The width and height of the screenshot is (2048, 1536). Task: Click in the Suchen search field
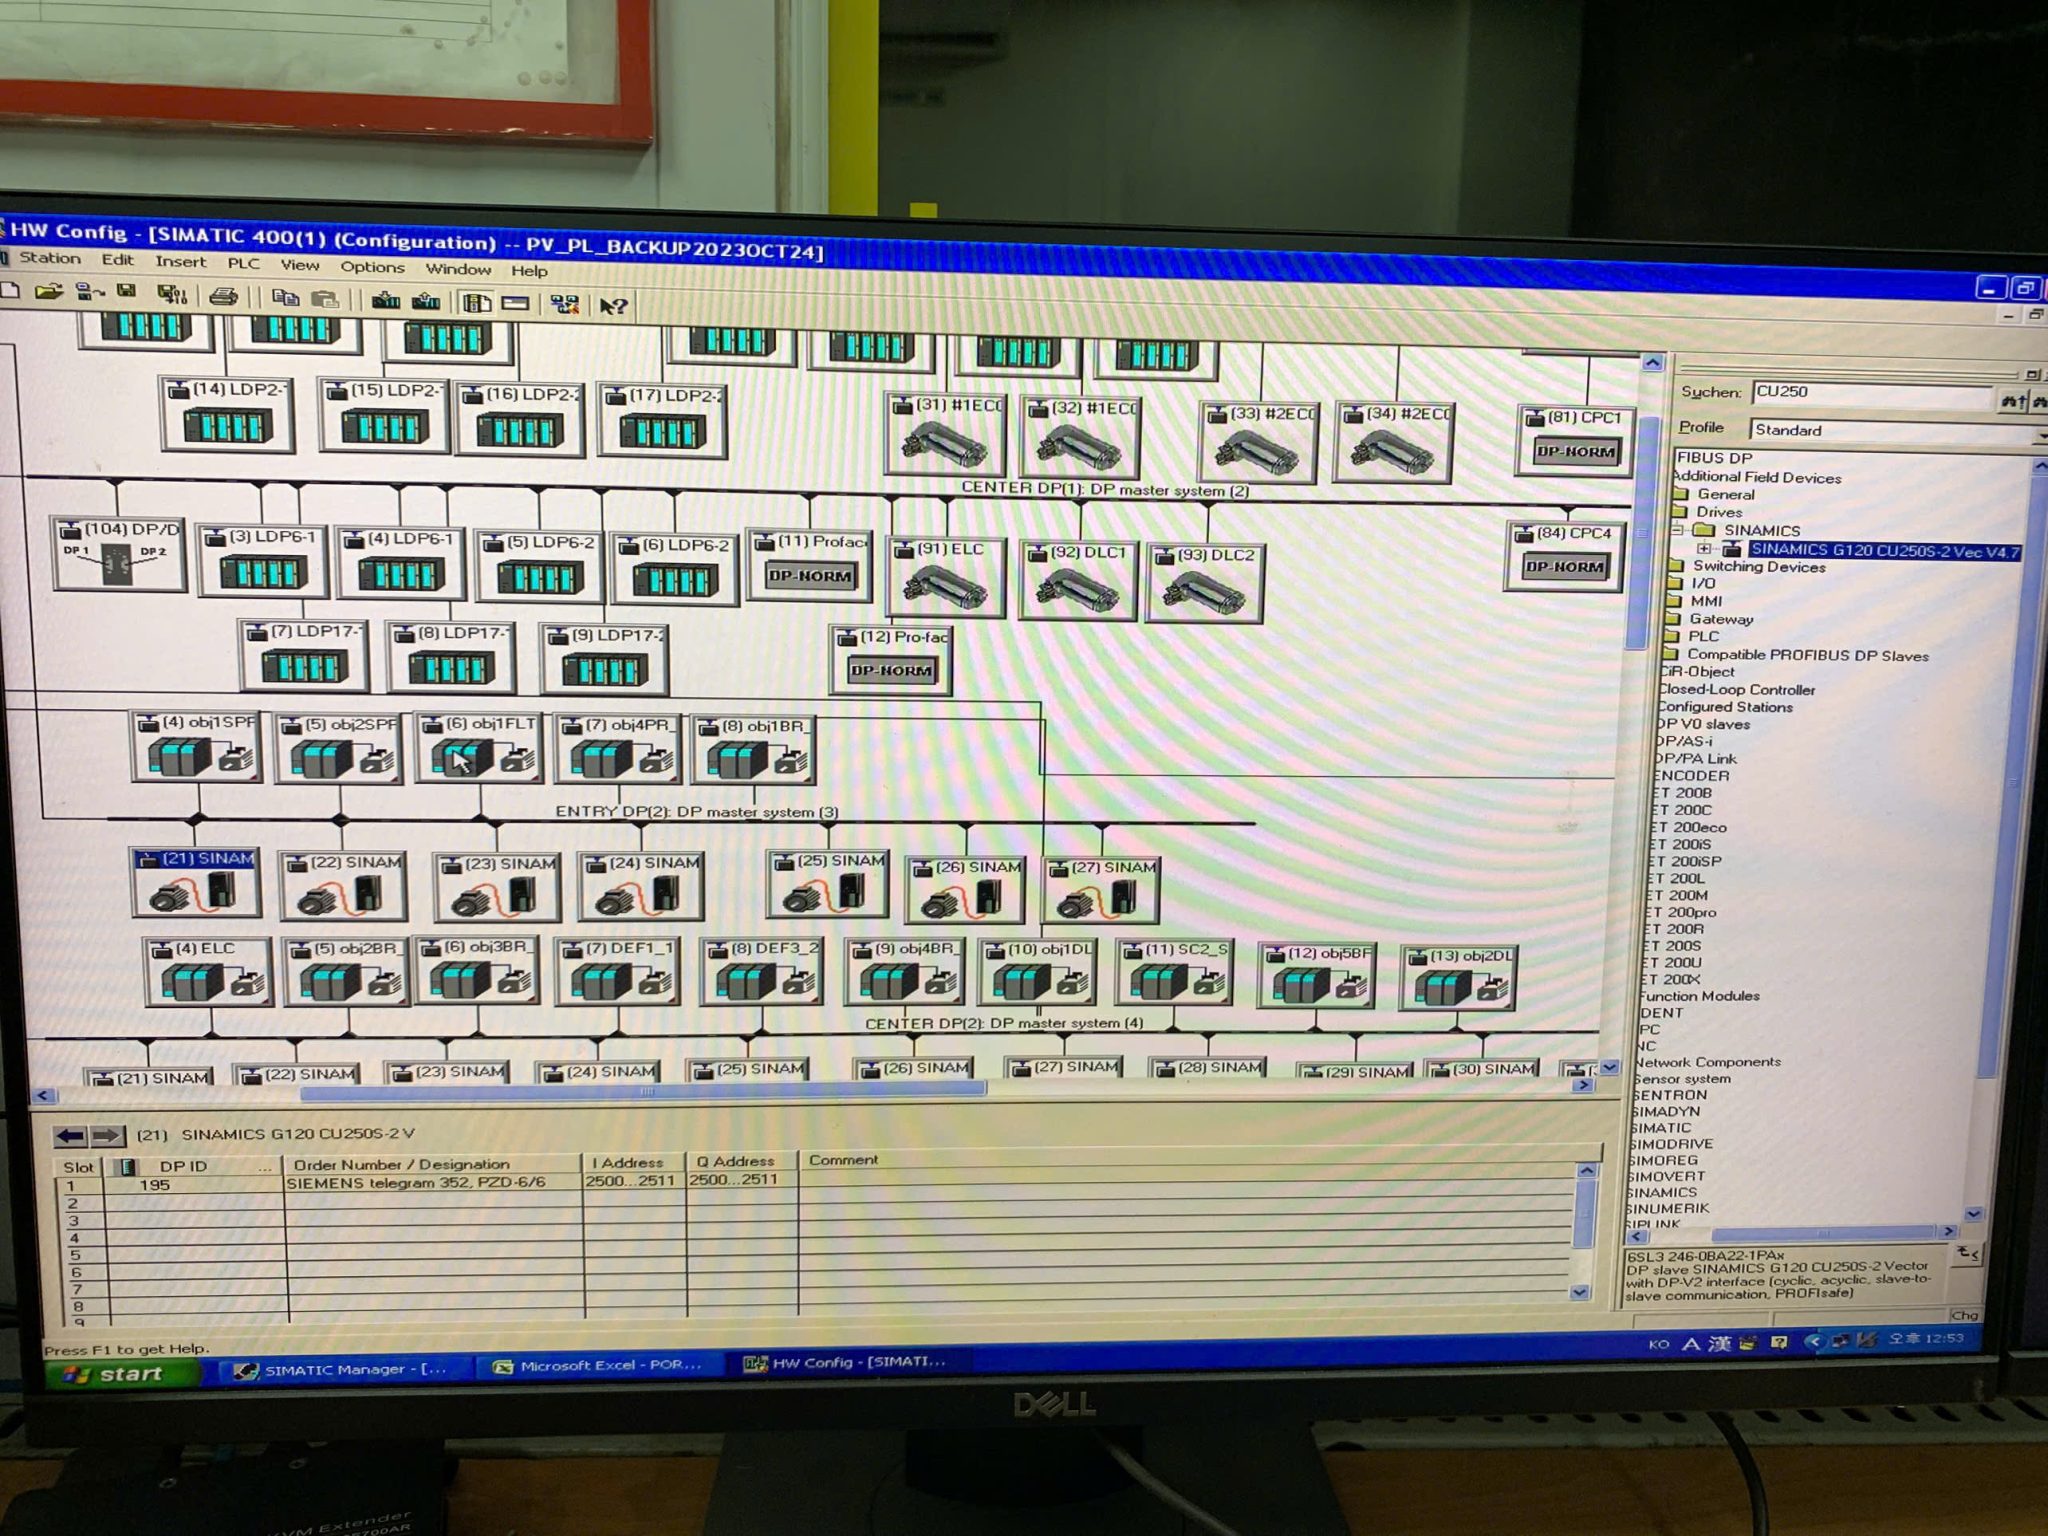(x=1872, y=393)
